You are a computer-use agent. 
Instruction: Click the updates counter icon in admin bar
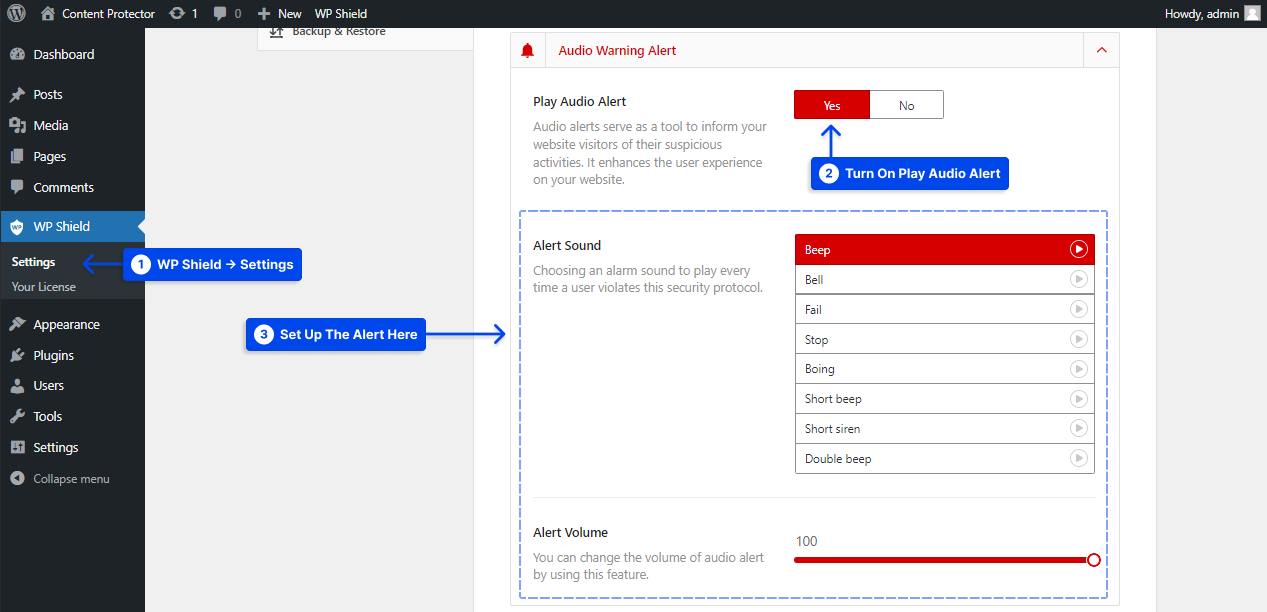(178, 13)
